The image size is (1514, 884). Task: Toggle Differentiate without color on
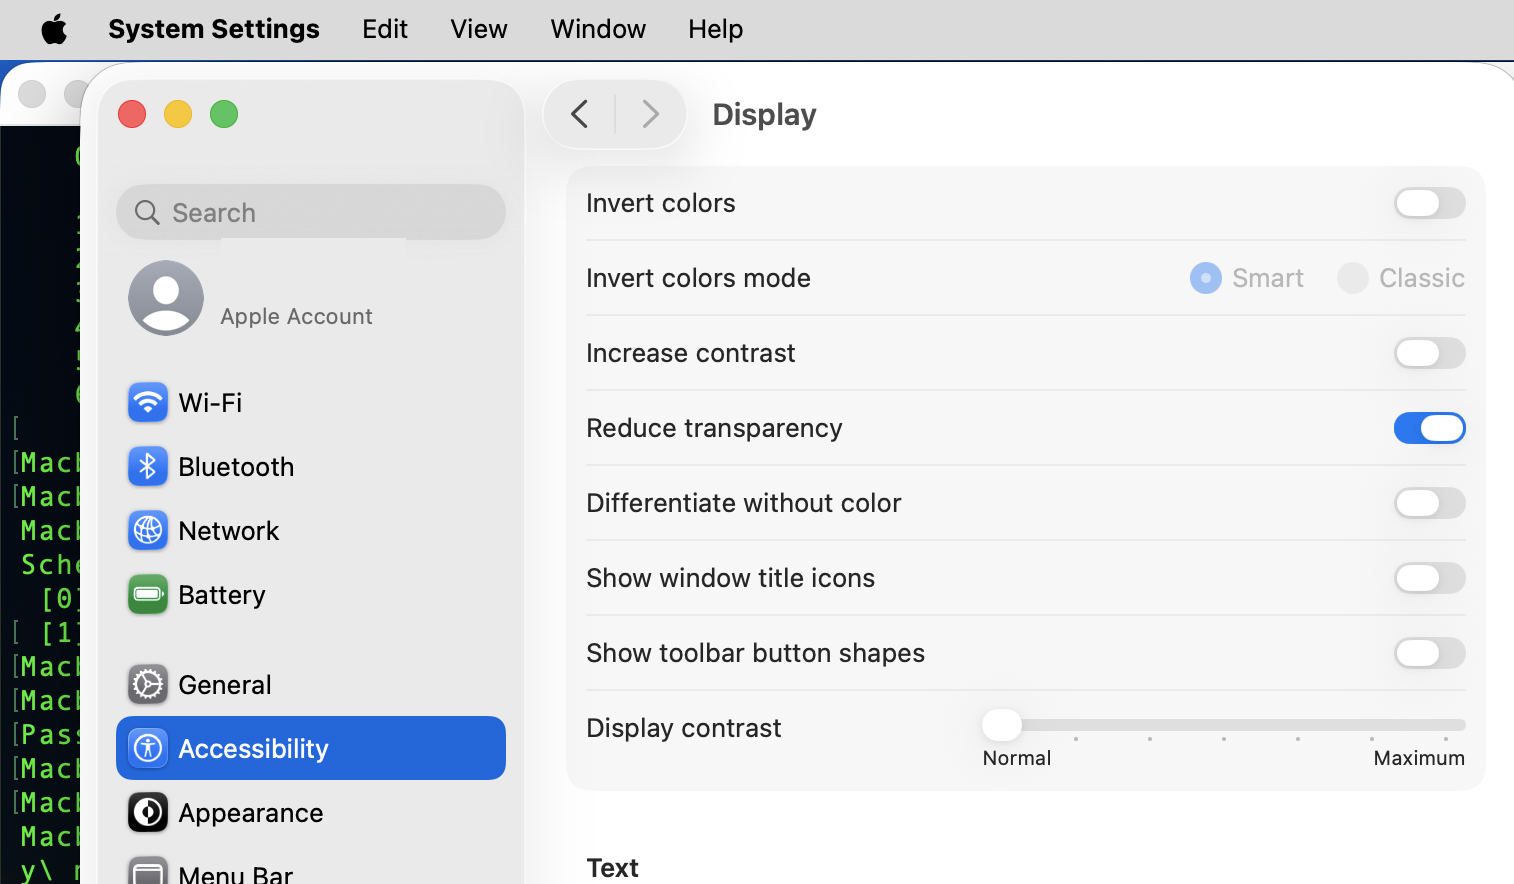click(x=1429, y=503)
